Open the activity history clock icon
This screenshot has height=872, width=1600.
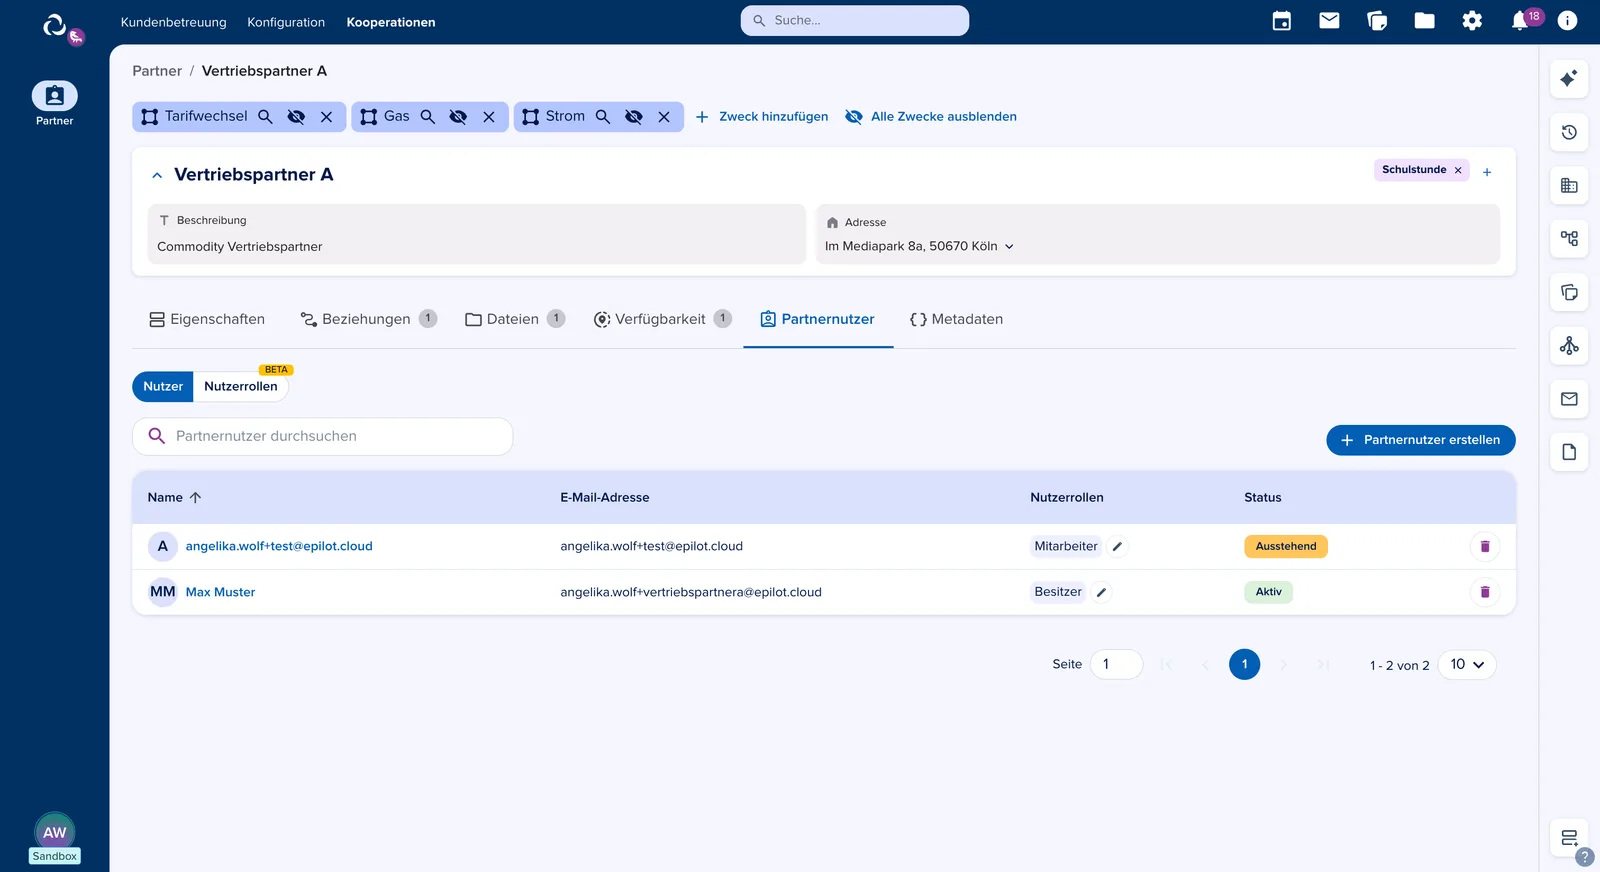(1569, 132)
